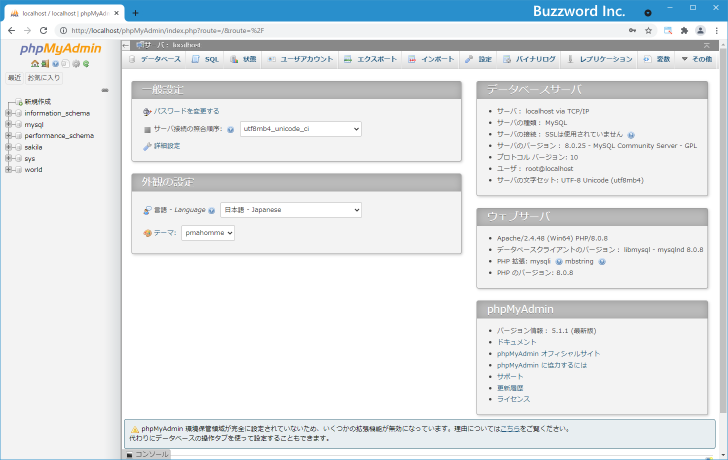Click the こちら link in warning message
The height and width of the screenshot is (460, 728).
pos(510,429)
